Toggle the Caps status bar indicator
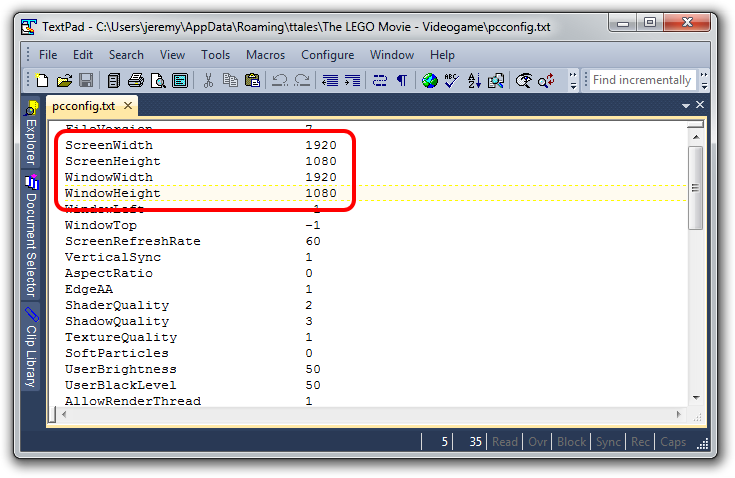Image resolution: width=735 pixels, height=478 pixels. 673,442
